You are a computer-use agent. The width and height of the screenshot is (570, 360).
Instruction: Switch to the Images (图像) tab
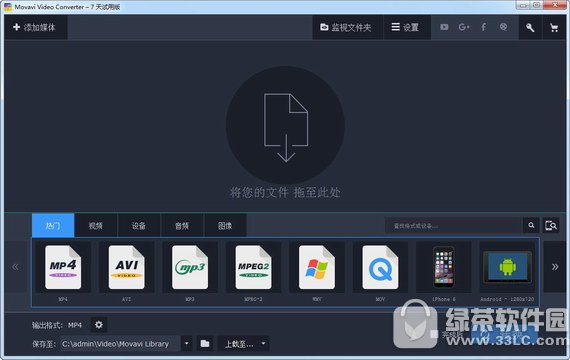(x=225, y=225)
